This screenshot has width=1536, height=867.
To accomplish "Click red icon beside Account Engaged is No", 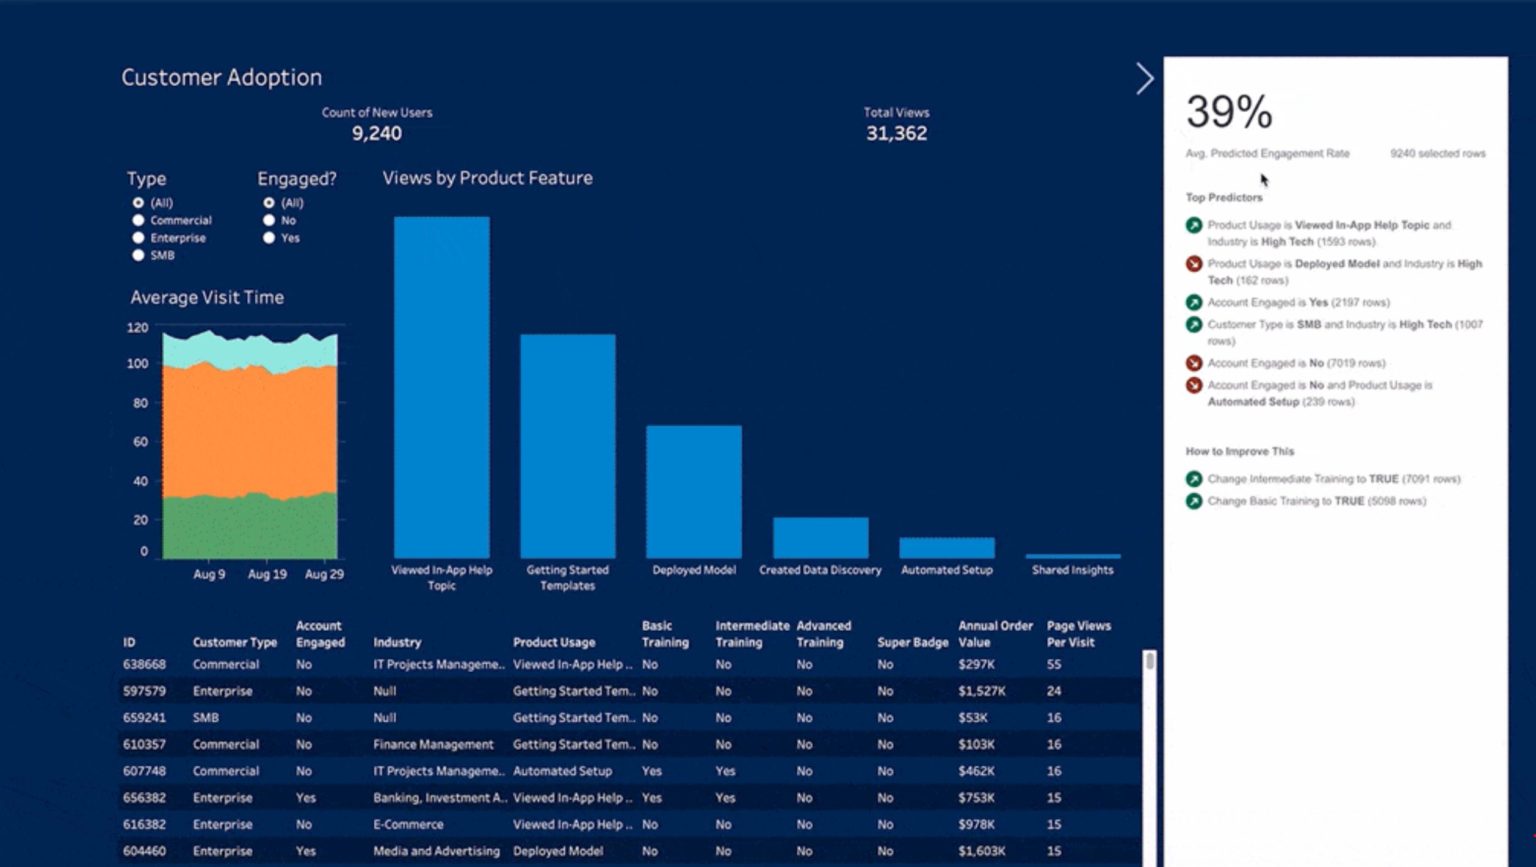I will (1193, 363).
